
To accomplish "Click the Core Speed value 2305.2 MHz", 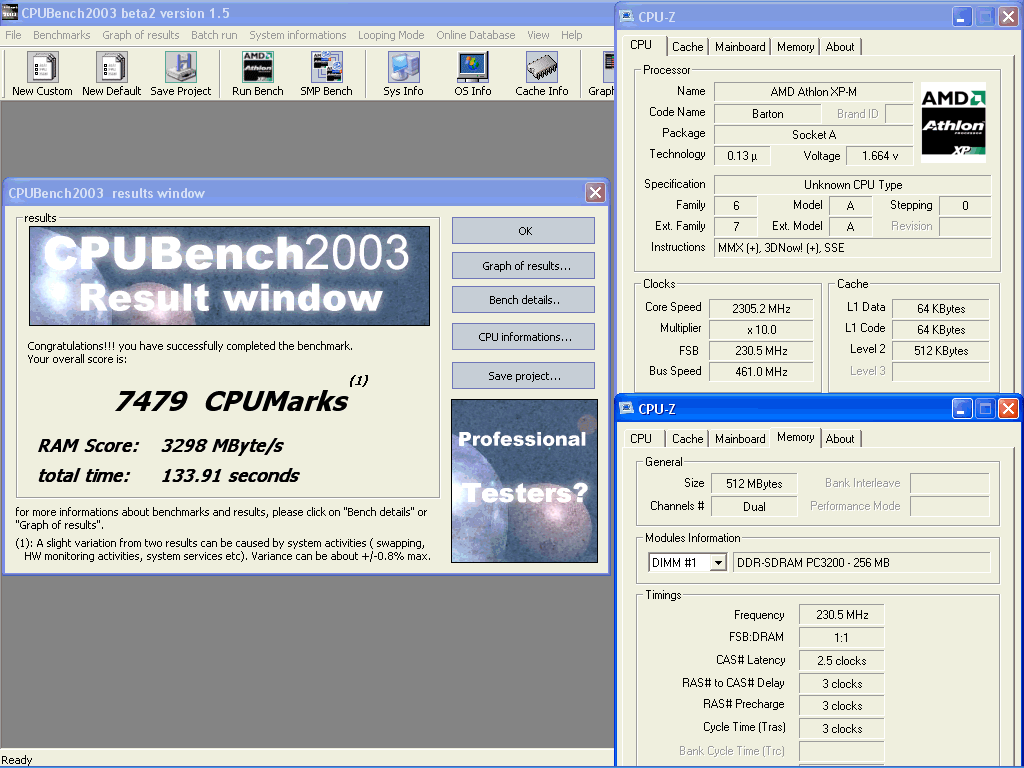I will pos(761,309).
